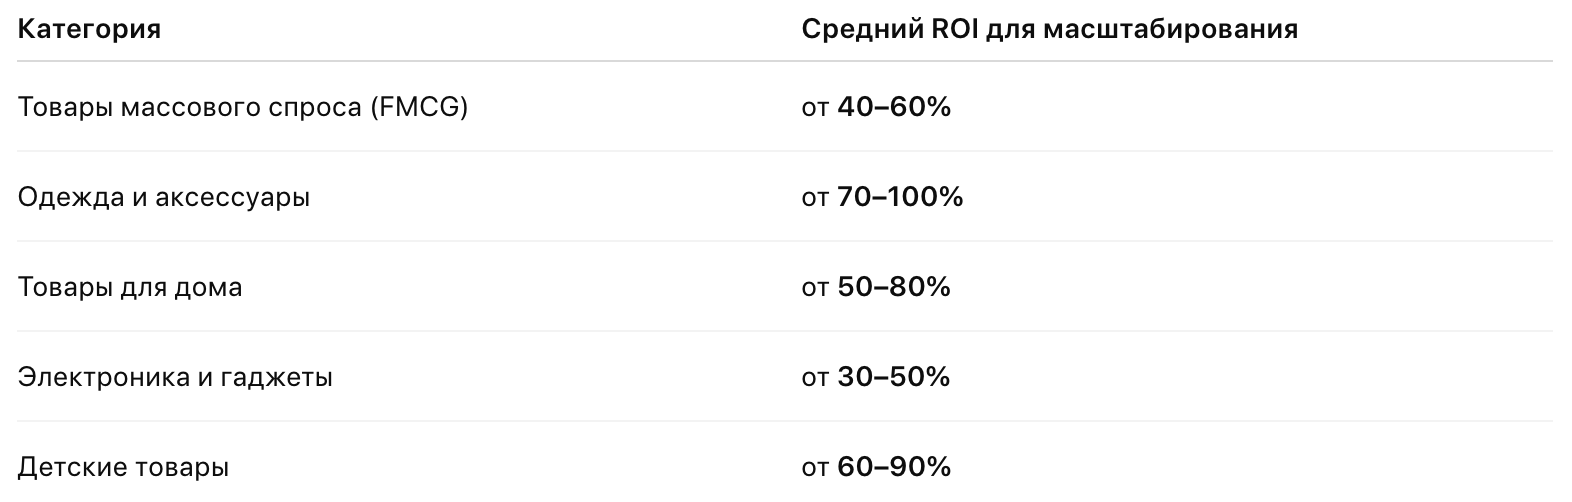The image size is (1572, 502).
Task: Click the "(FMCG)" abbreviation in the first row
Action: (x=418, y=107)
